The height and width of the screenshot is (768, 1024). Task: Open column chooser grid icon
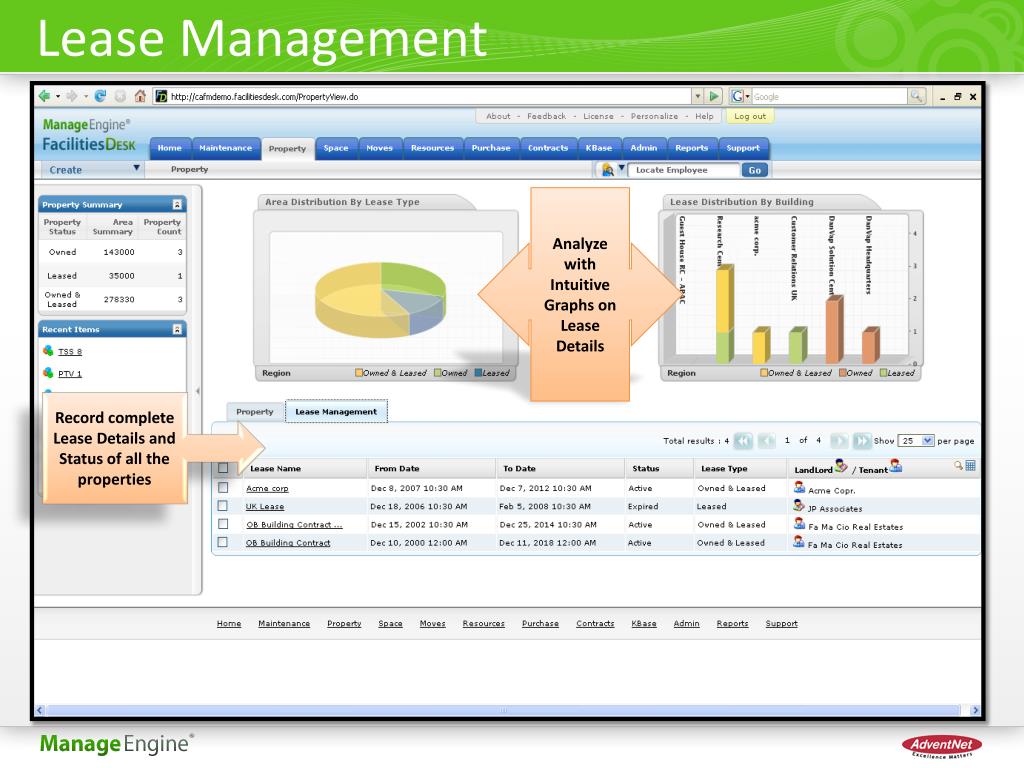pos(970,466)
